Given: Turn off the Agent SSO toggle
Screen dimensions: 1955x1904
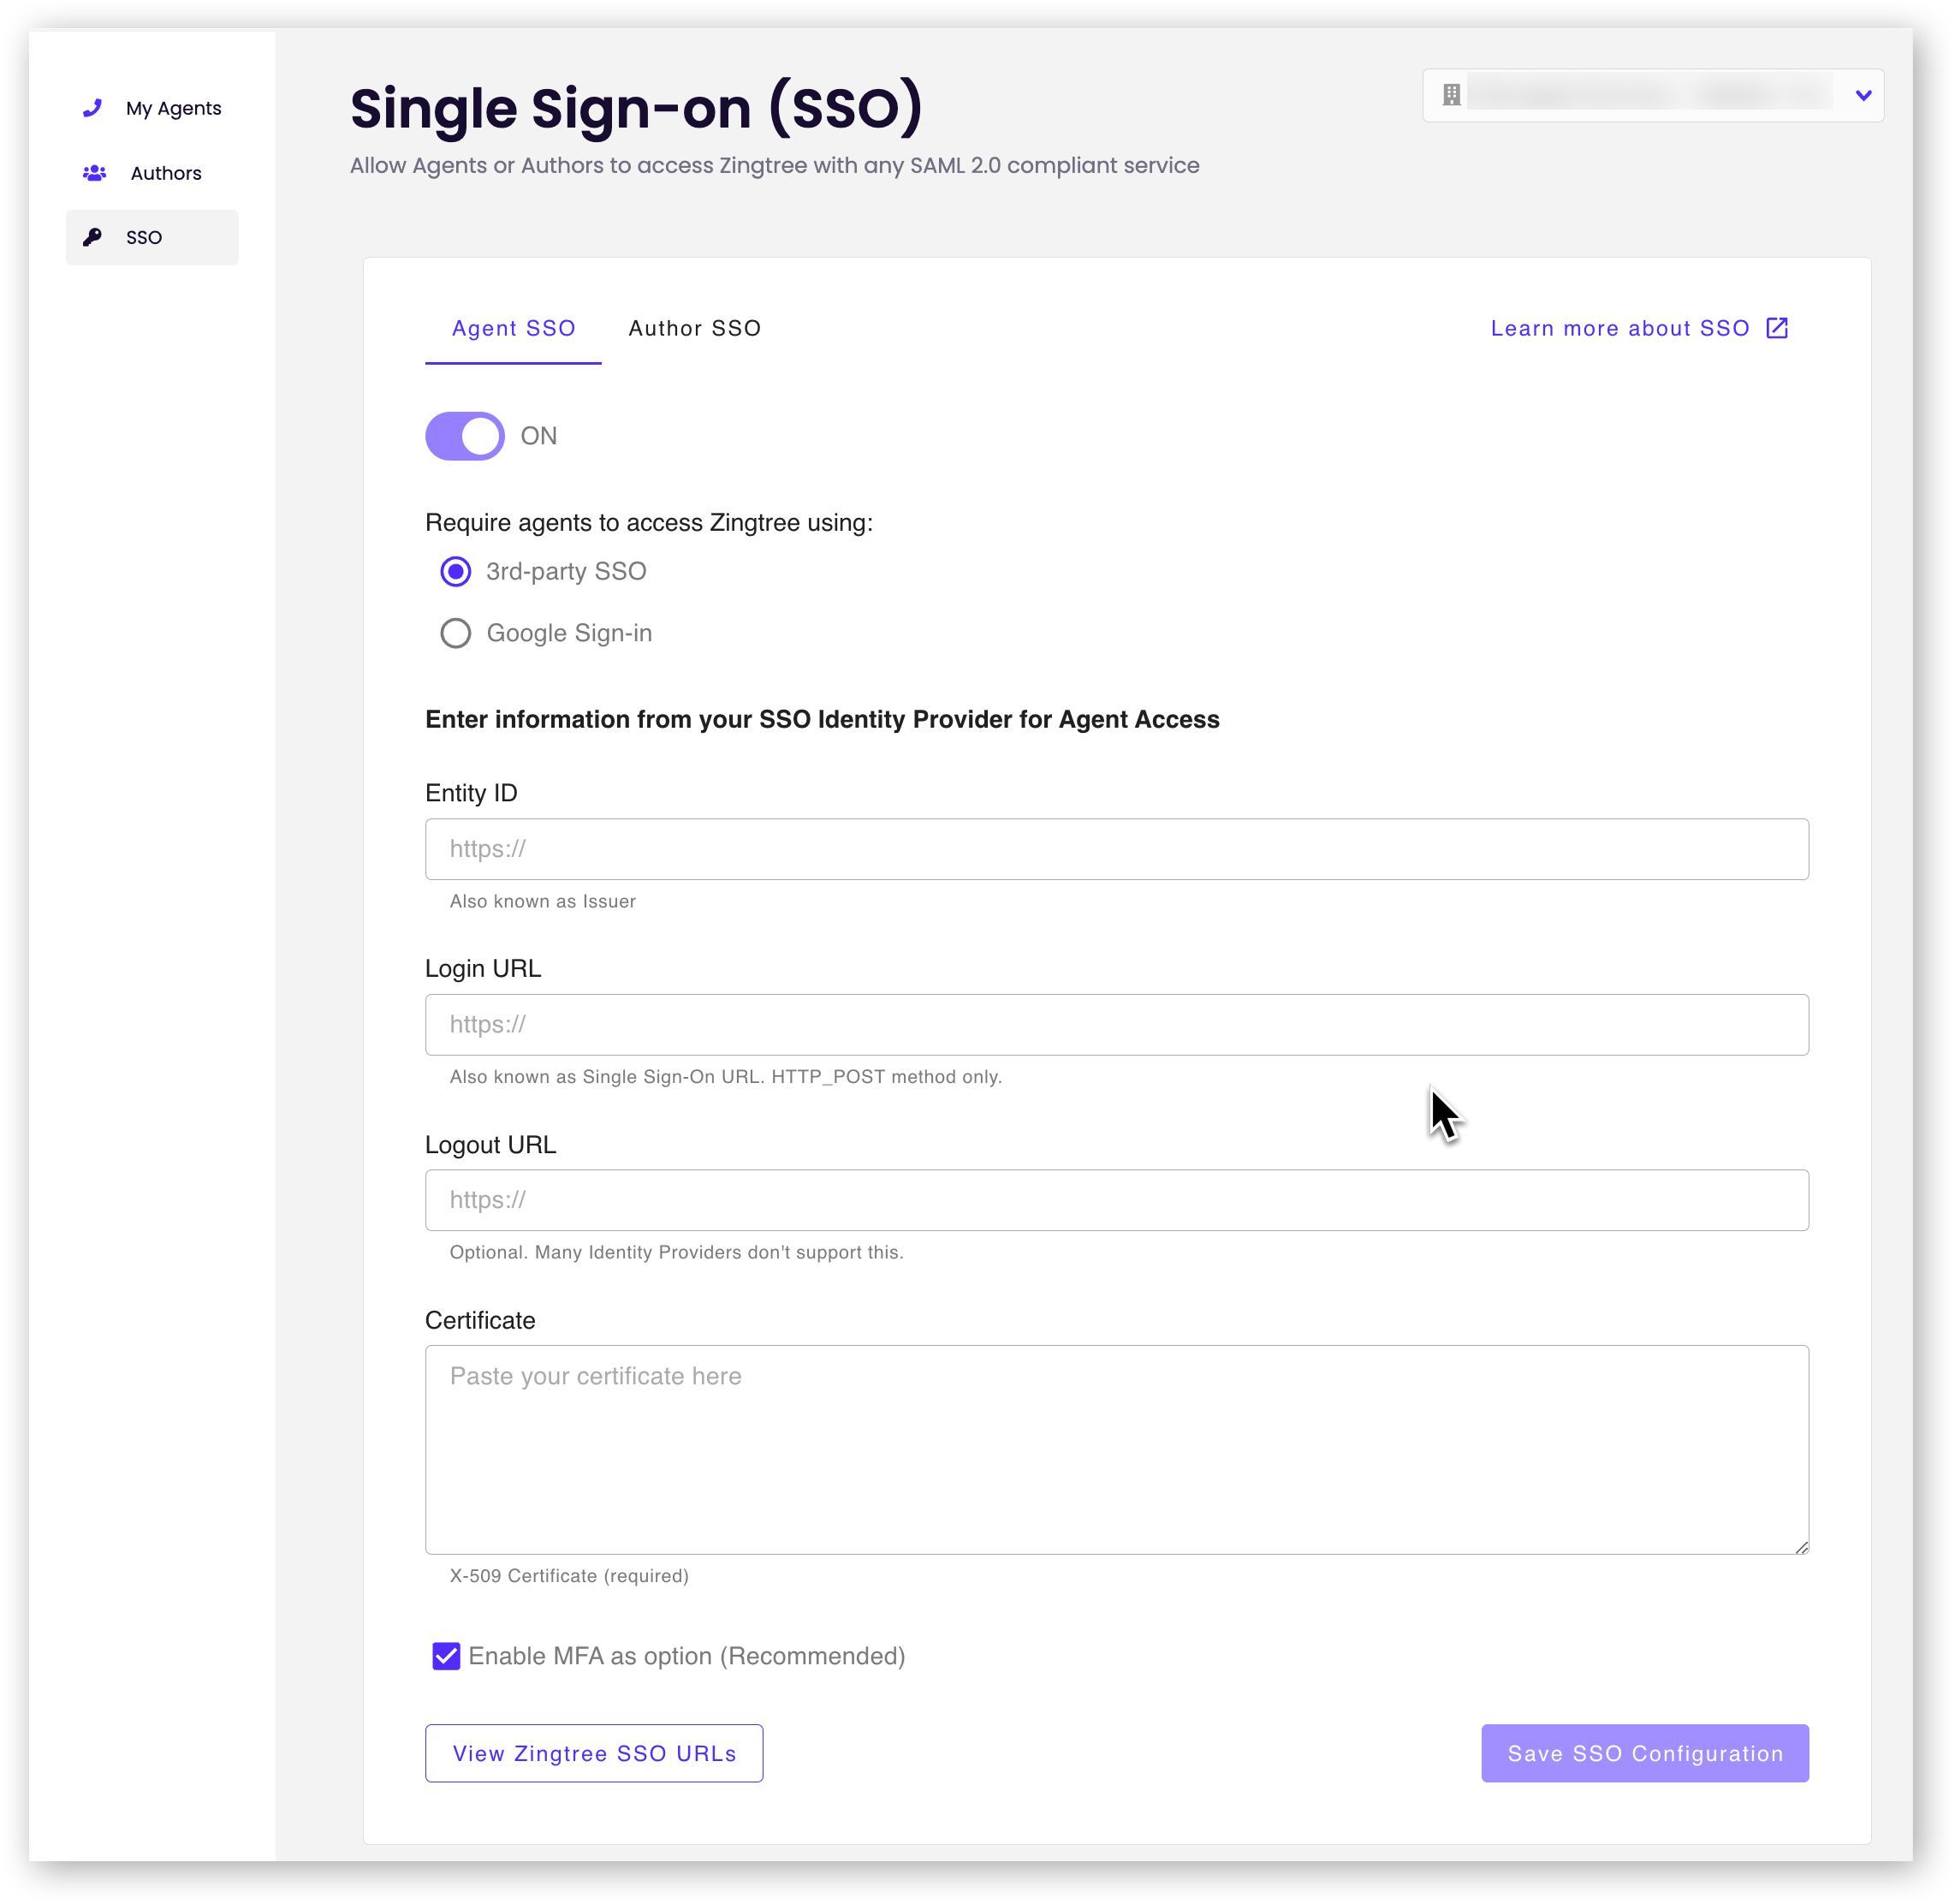Looking at the screenshot, I should tap(465, 436).
